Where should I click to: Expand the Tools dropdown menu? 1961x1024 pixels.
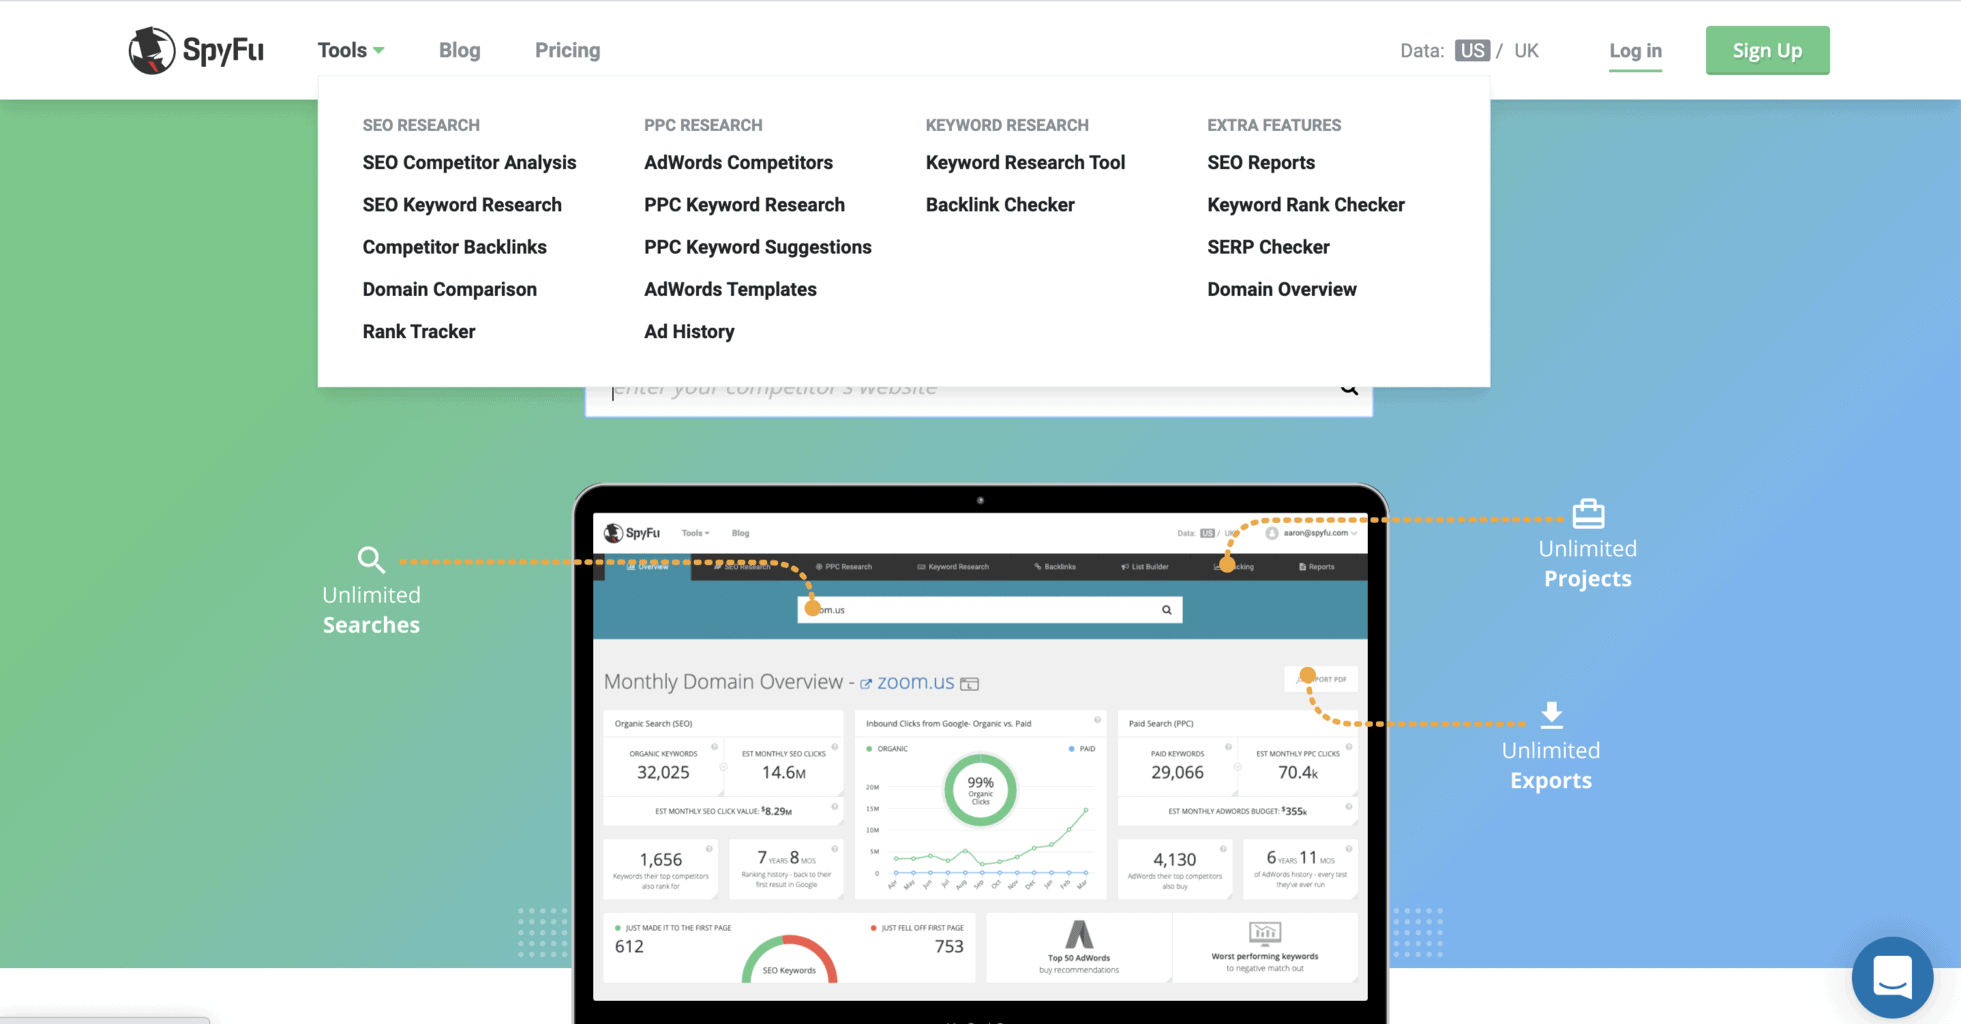(351, 50)
